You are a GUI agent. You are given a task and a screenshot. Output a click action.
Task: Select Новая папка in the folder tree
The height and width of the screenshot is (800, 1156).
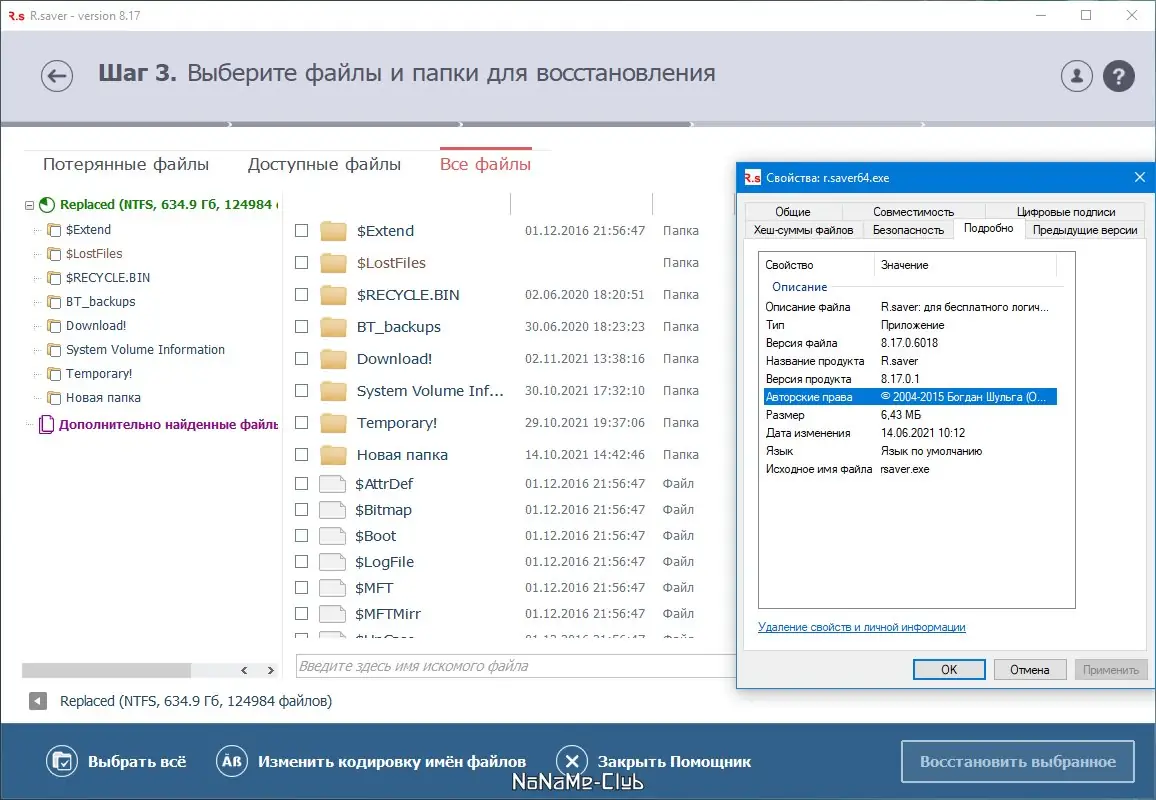click(x=103, y=397)
